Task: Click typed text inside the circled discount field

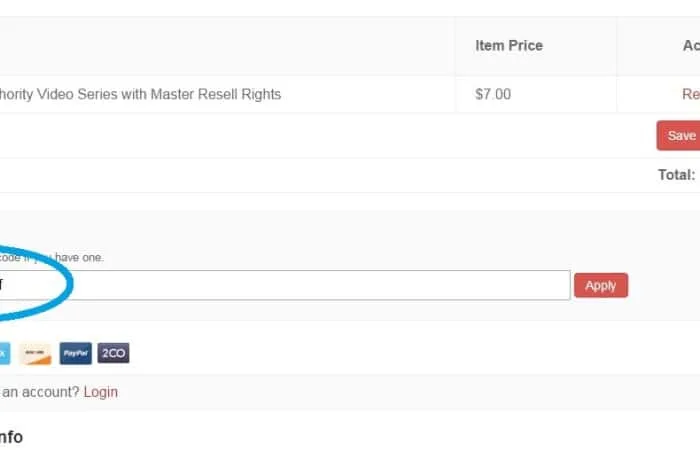Action: tap(1, 284)
